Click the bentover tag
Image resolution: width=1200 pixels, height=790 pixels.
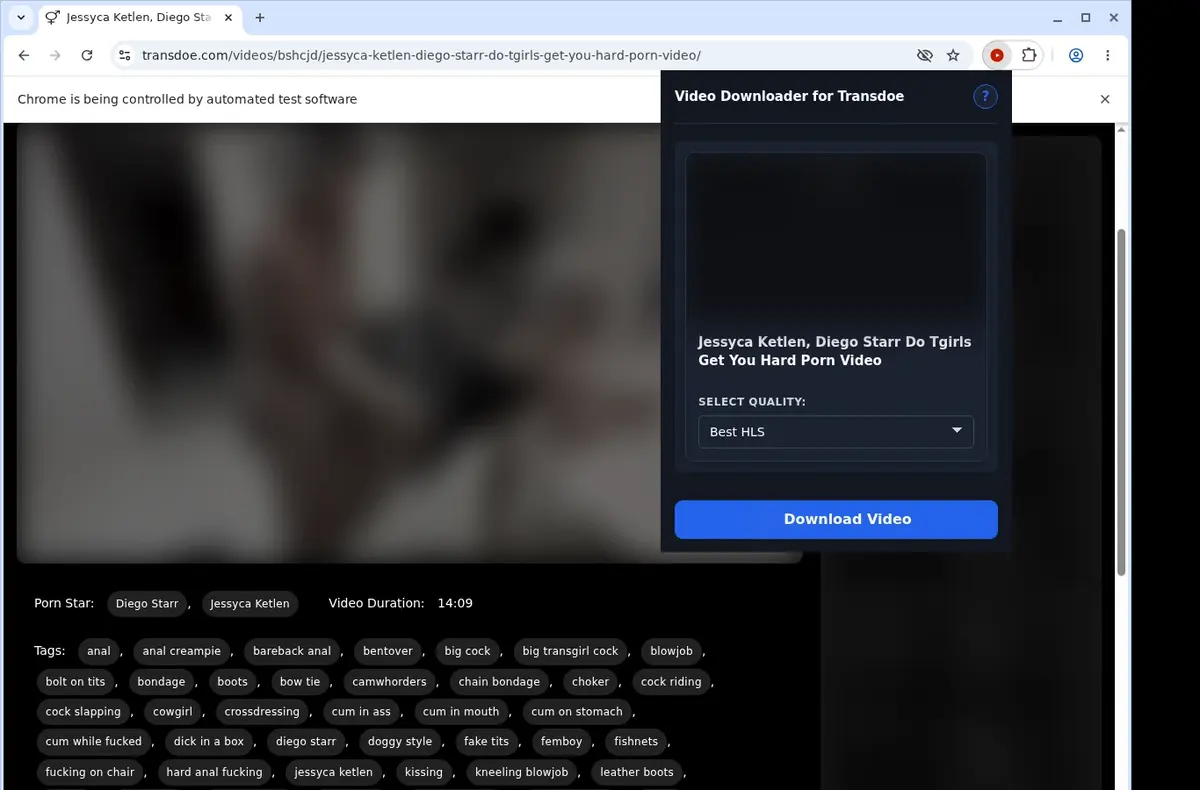(388, 651)
